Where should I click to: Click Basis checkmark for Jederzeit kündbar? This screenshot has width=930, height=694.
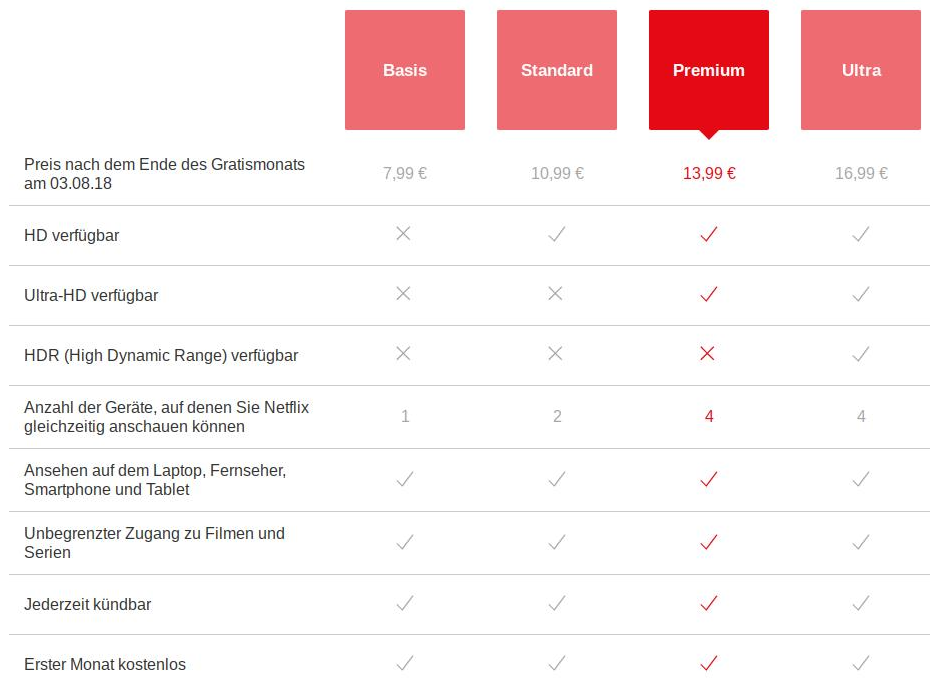click(405, 603)
